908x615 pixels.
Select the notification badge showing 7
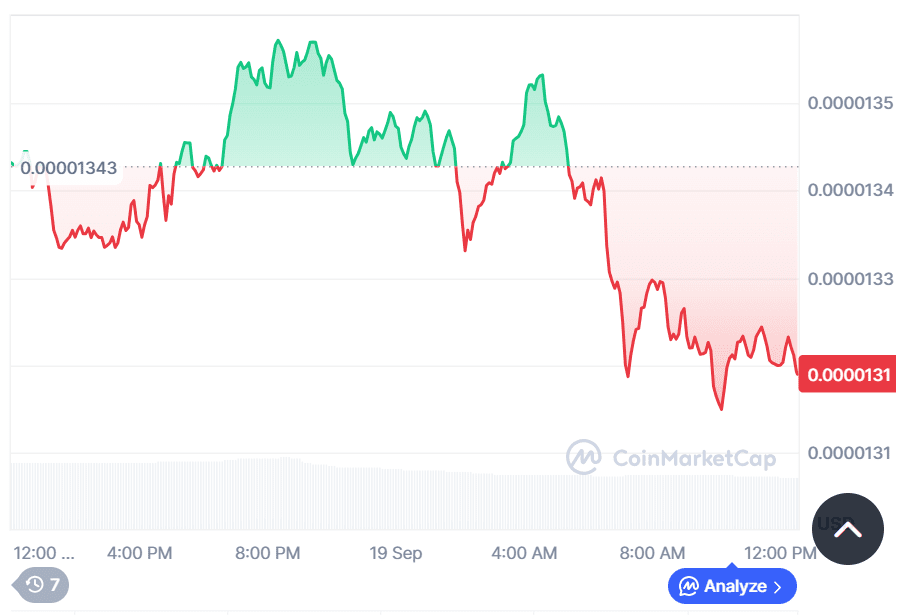[x=51, y=586]
